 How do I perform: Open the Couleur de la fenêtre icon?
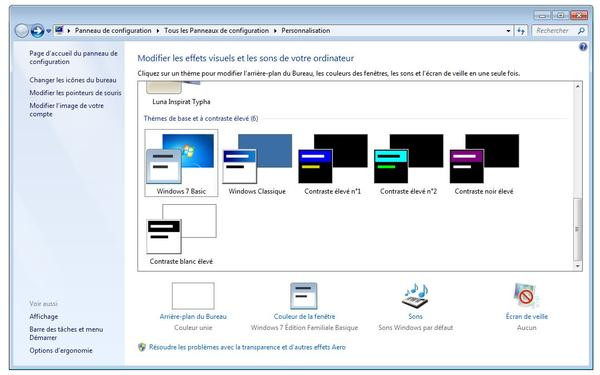click(x=304, y=296)
